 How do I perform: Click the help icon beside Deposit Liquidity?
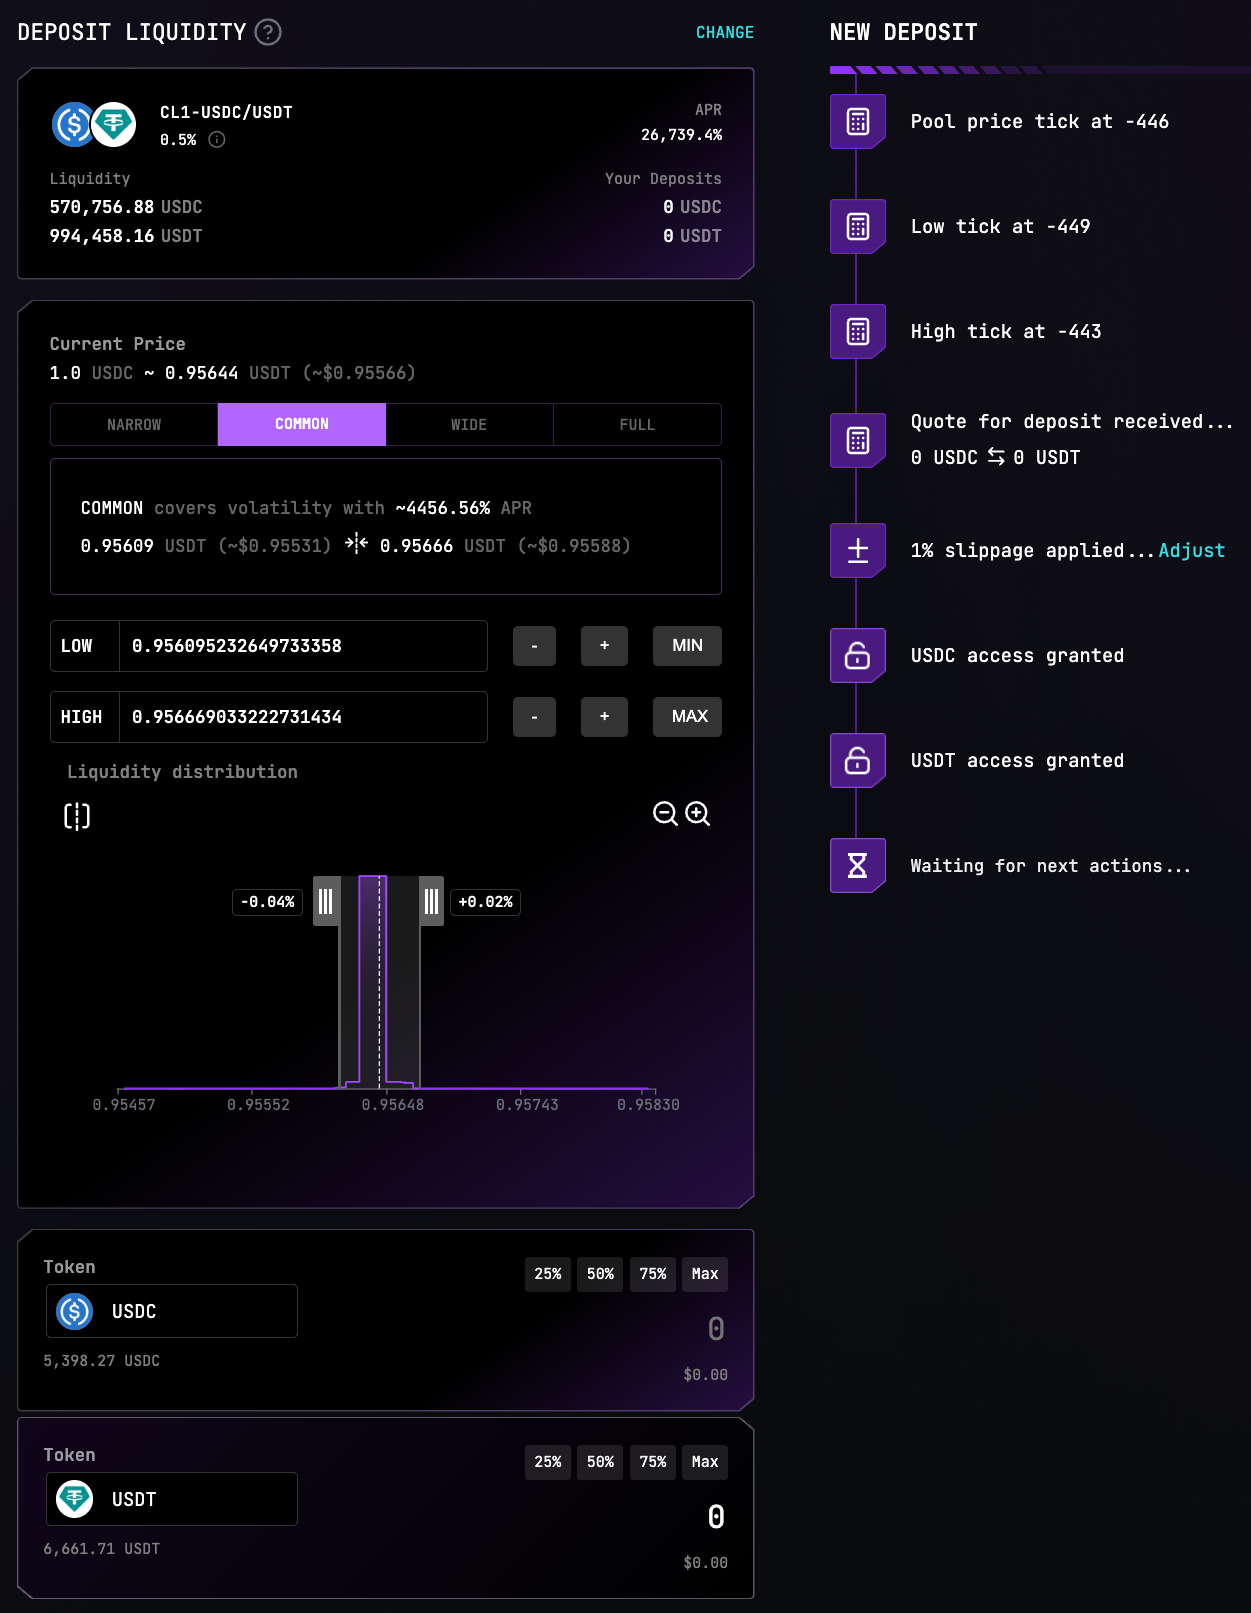(x=268, y=32)
